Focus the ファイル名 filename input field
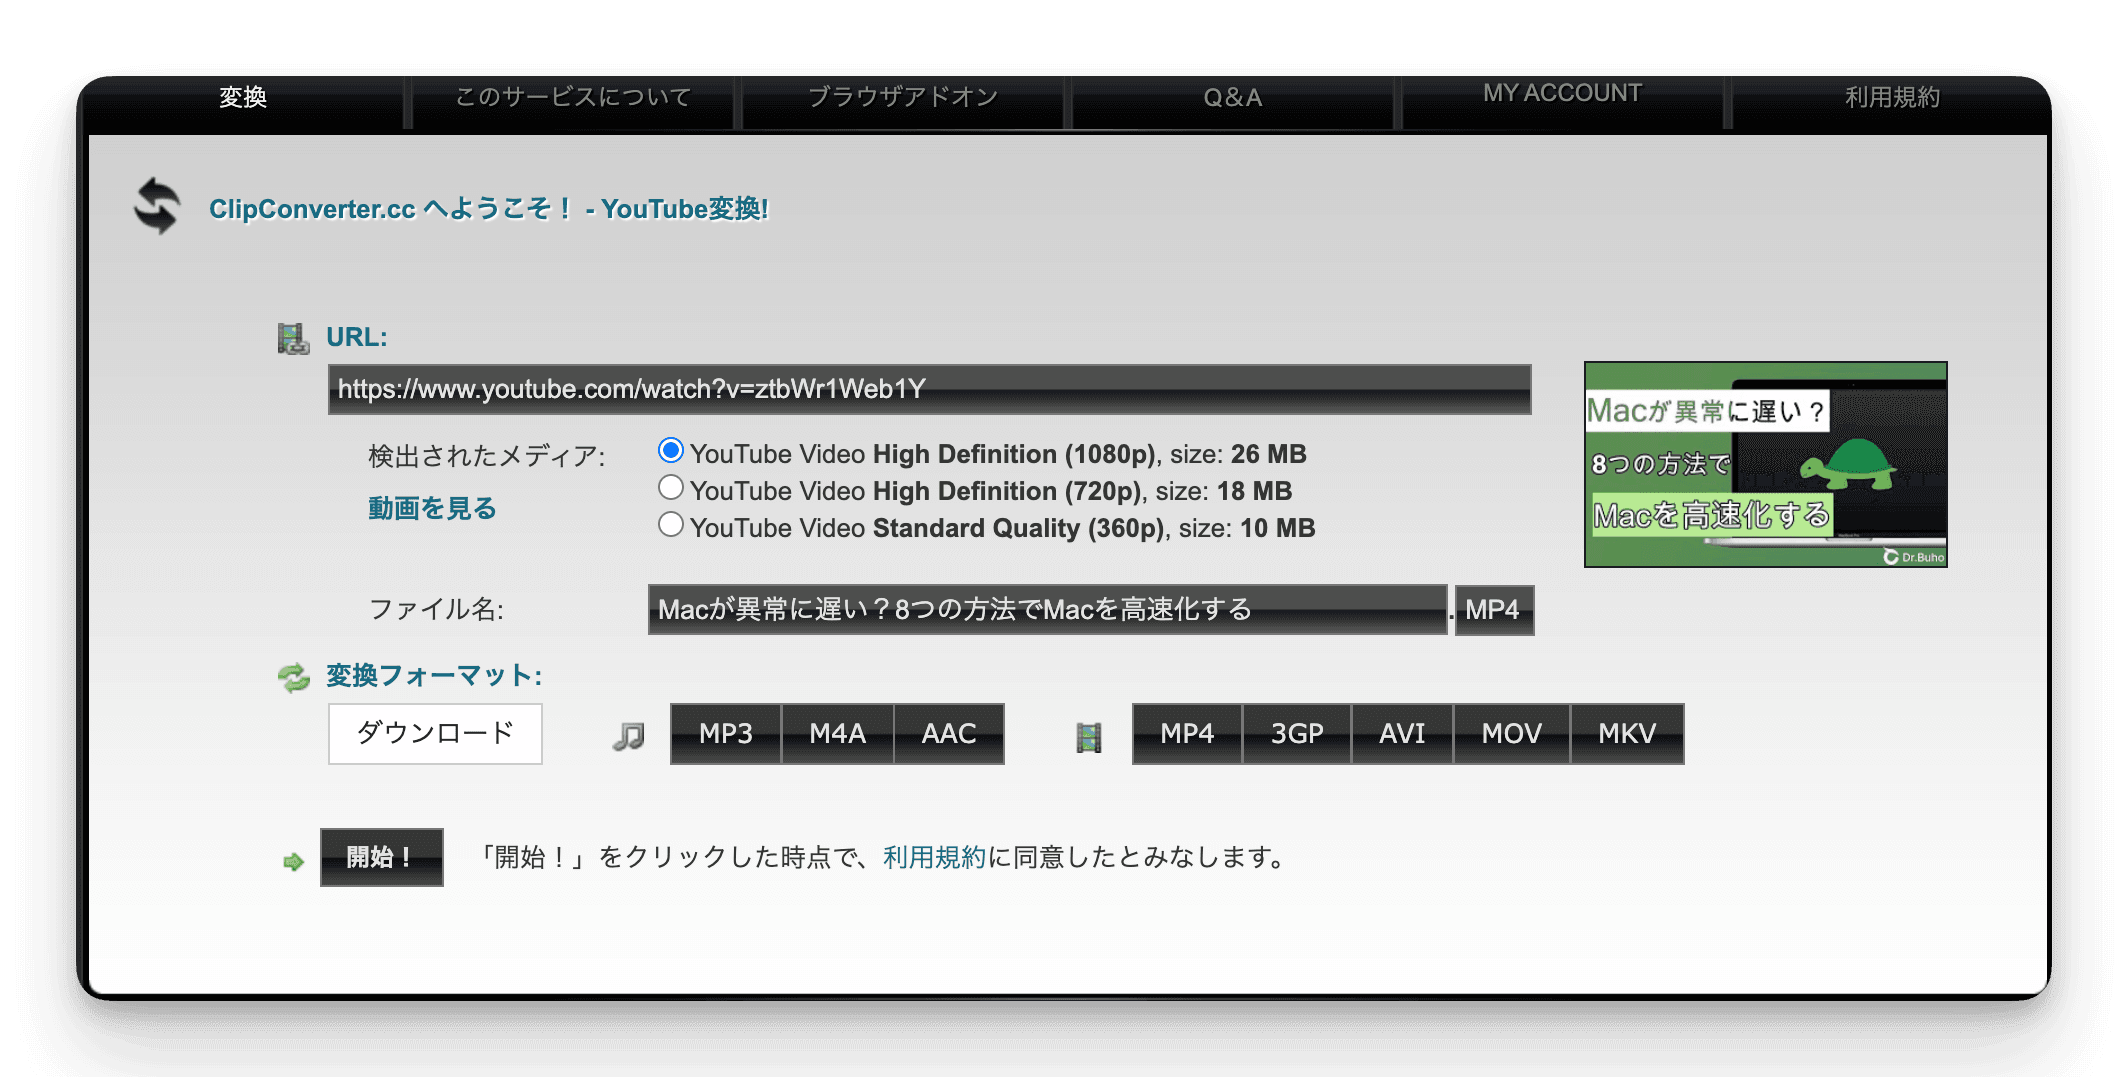 (x=1048, y=609)
